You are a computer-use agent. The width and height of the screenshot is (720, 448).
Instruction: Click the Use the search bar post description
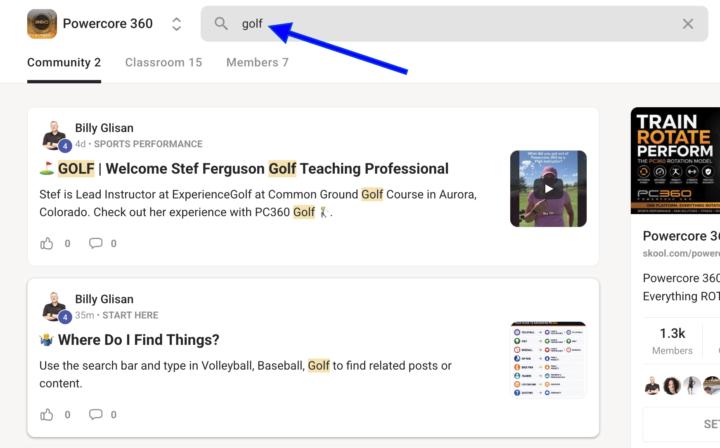click(x=245, y=375)
